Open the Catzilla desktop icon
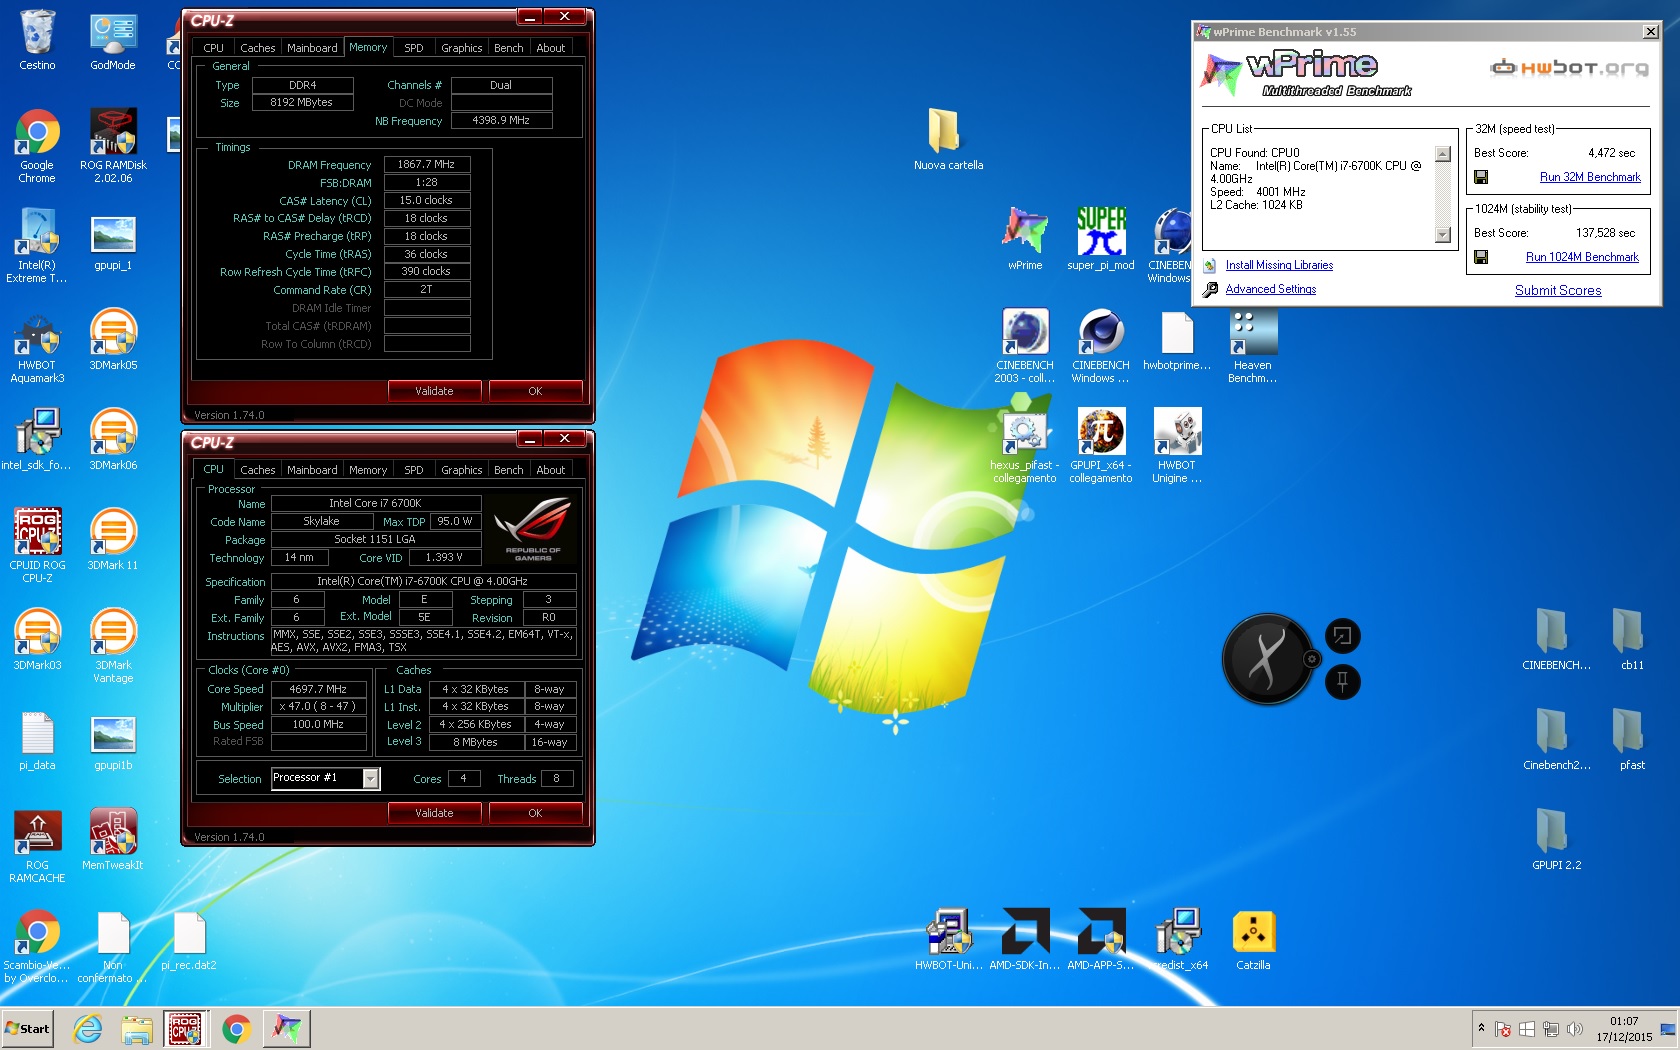The image size is (1680, 1050). [x=1253, y=940]
